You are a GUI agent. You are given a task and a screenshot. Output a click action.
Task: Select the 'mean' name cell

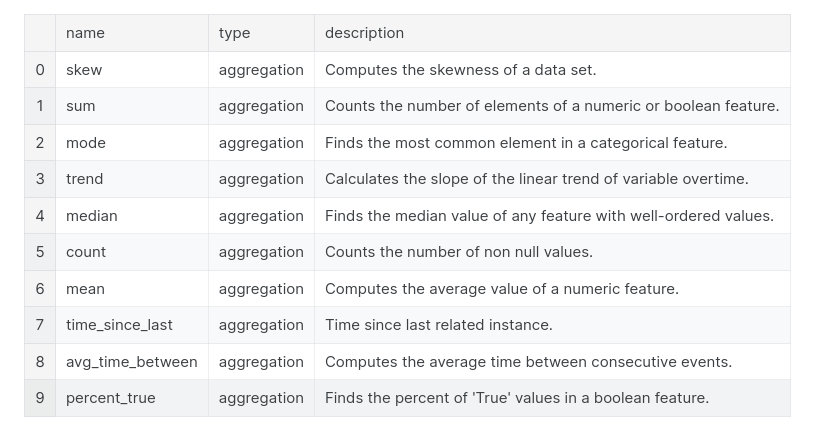(x=85, y=289)
